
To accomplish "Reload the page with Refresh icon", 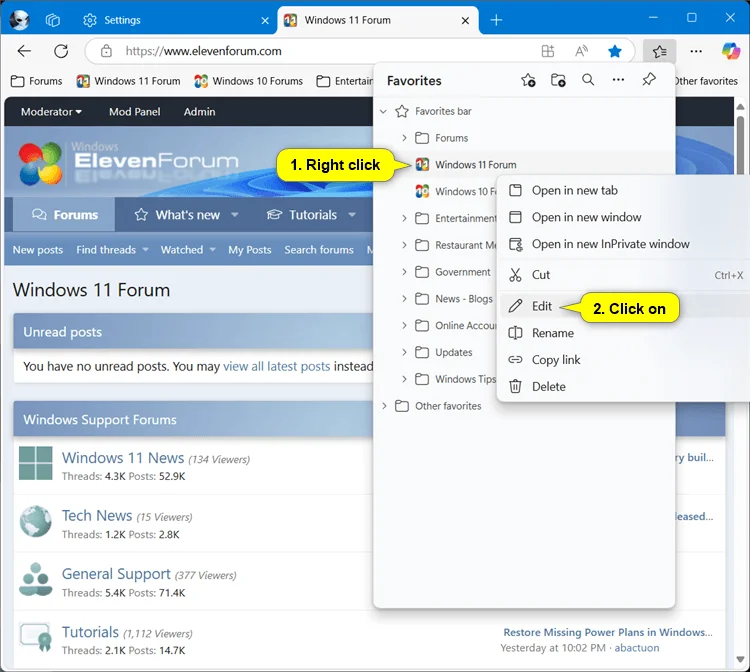I will coord(61,51).
